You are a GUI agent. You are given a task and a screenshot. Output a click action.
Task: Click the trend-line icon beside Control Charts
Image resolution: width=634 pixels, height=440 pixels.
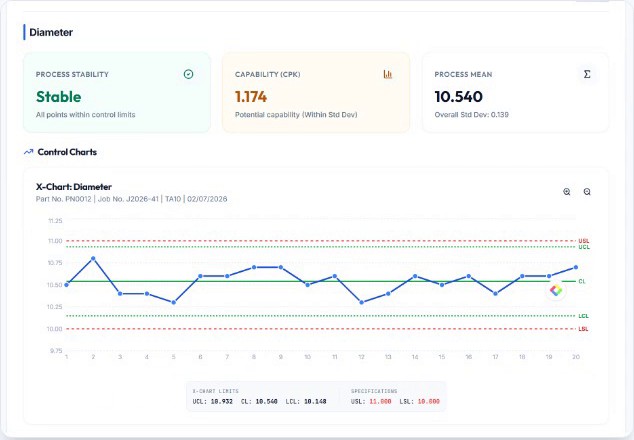pos(28,152)
